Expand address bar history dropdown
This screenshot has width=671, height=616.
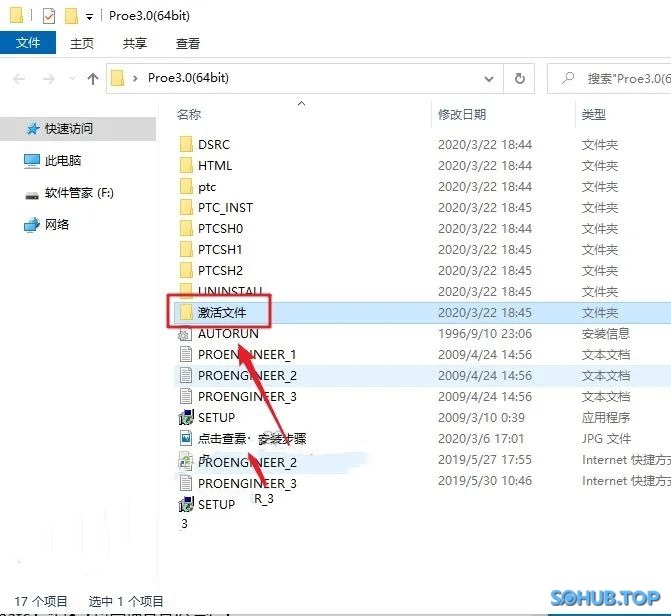[489, 79]
